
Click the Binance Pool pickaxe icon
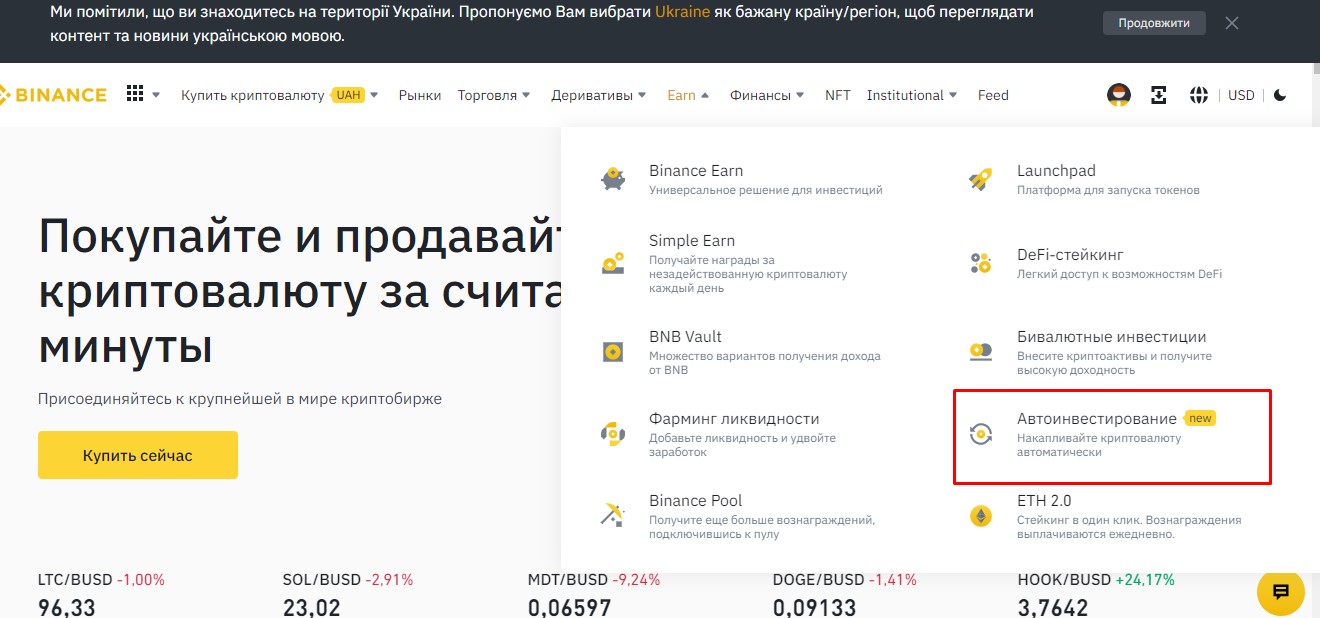click(613, 515)
